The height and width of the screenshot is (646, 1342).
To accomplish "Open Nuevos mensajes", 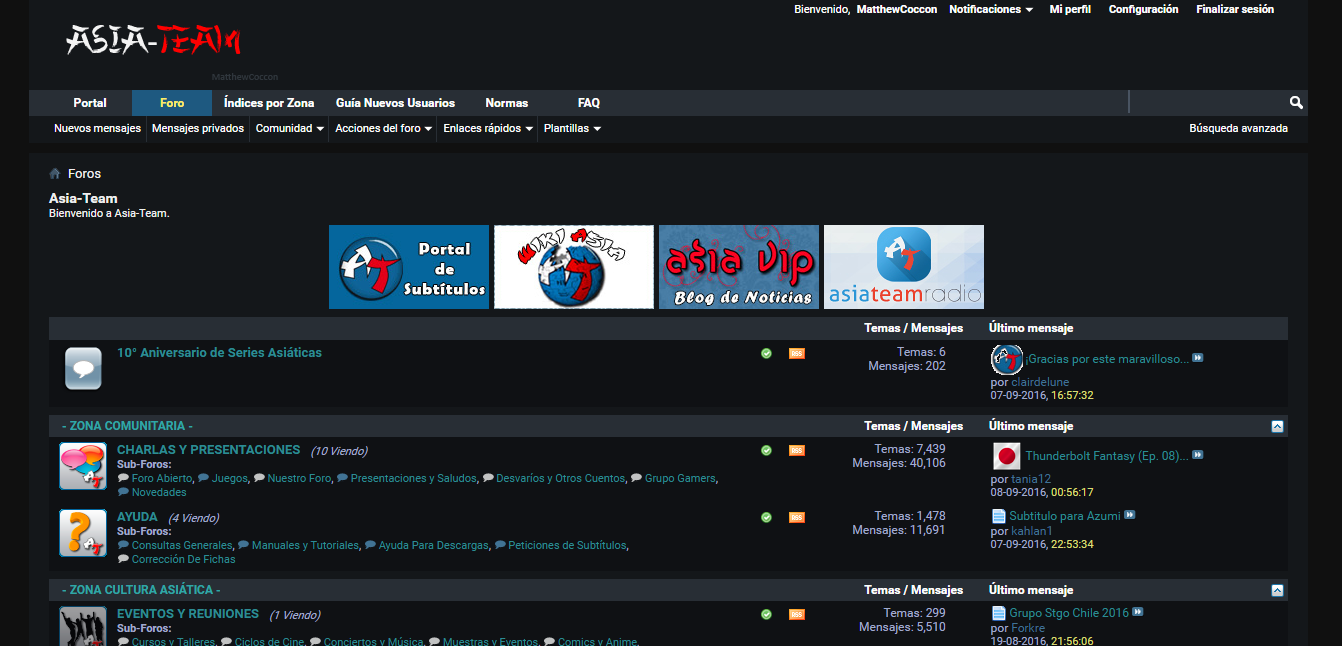I will tap(97, 128).
